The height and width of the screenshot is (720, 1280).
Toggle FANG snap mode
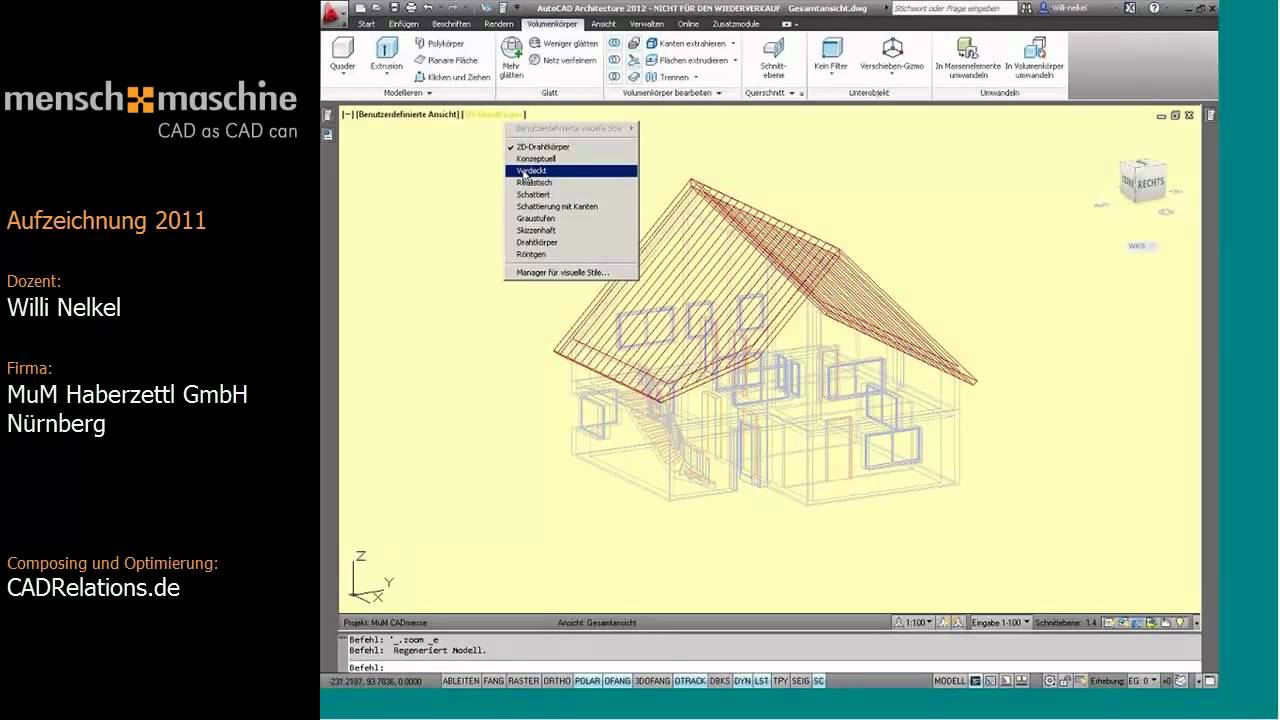(x=494, y=681)
